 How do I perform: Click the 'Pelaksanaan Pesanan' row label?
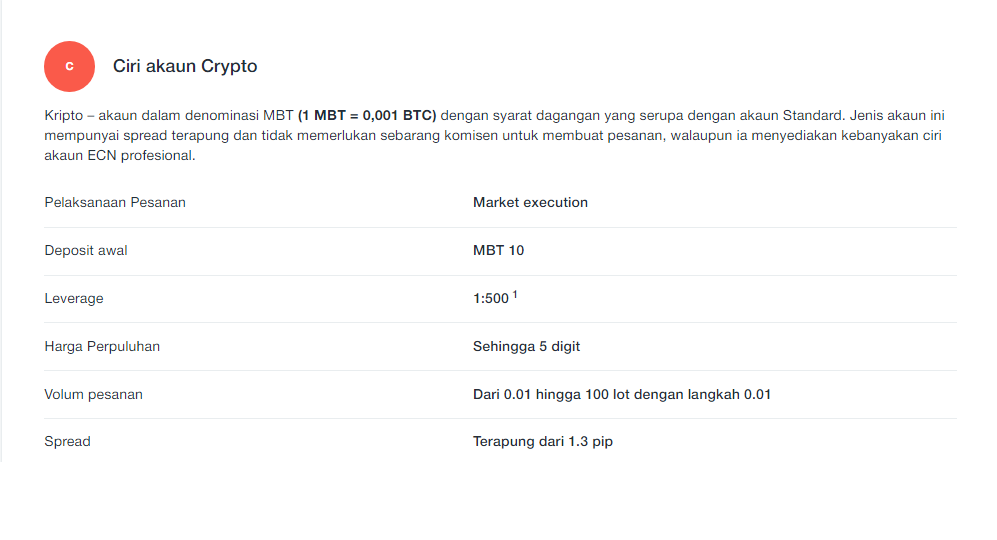click(115, 202)
